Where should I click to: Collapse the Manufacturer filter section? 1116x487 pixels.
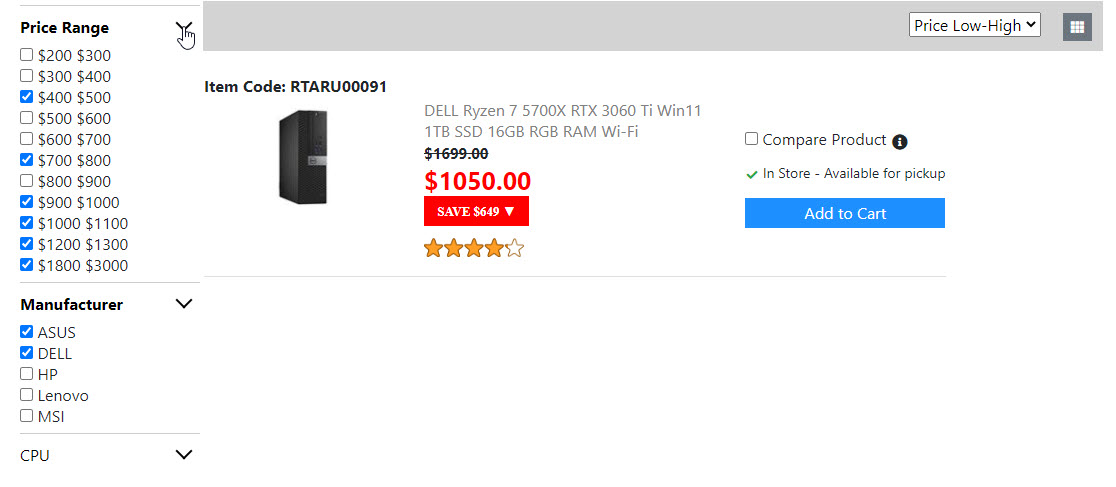(x=184, y=304)
